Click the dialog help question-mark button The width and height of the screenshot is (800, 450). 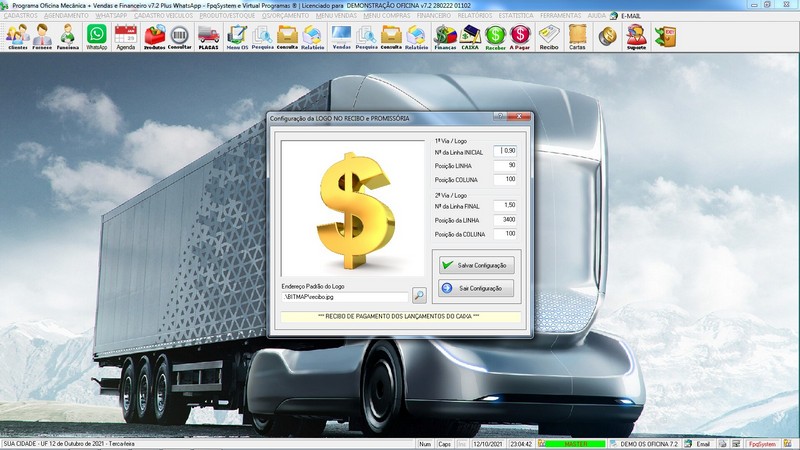point(500,116)
